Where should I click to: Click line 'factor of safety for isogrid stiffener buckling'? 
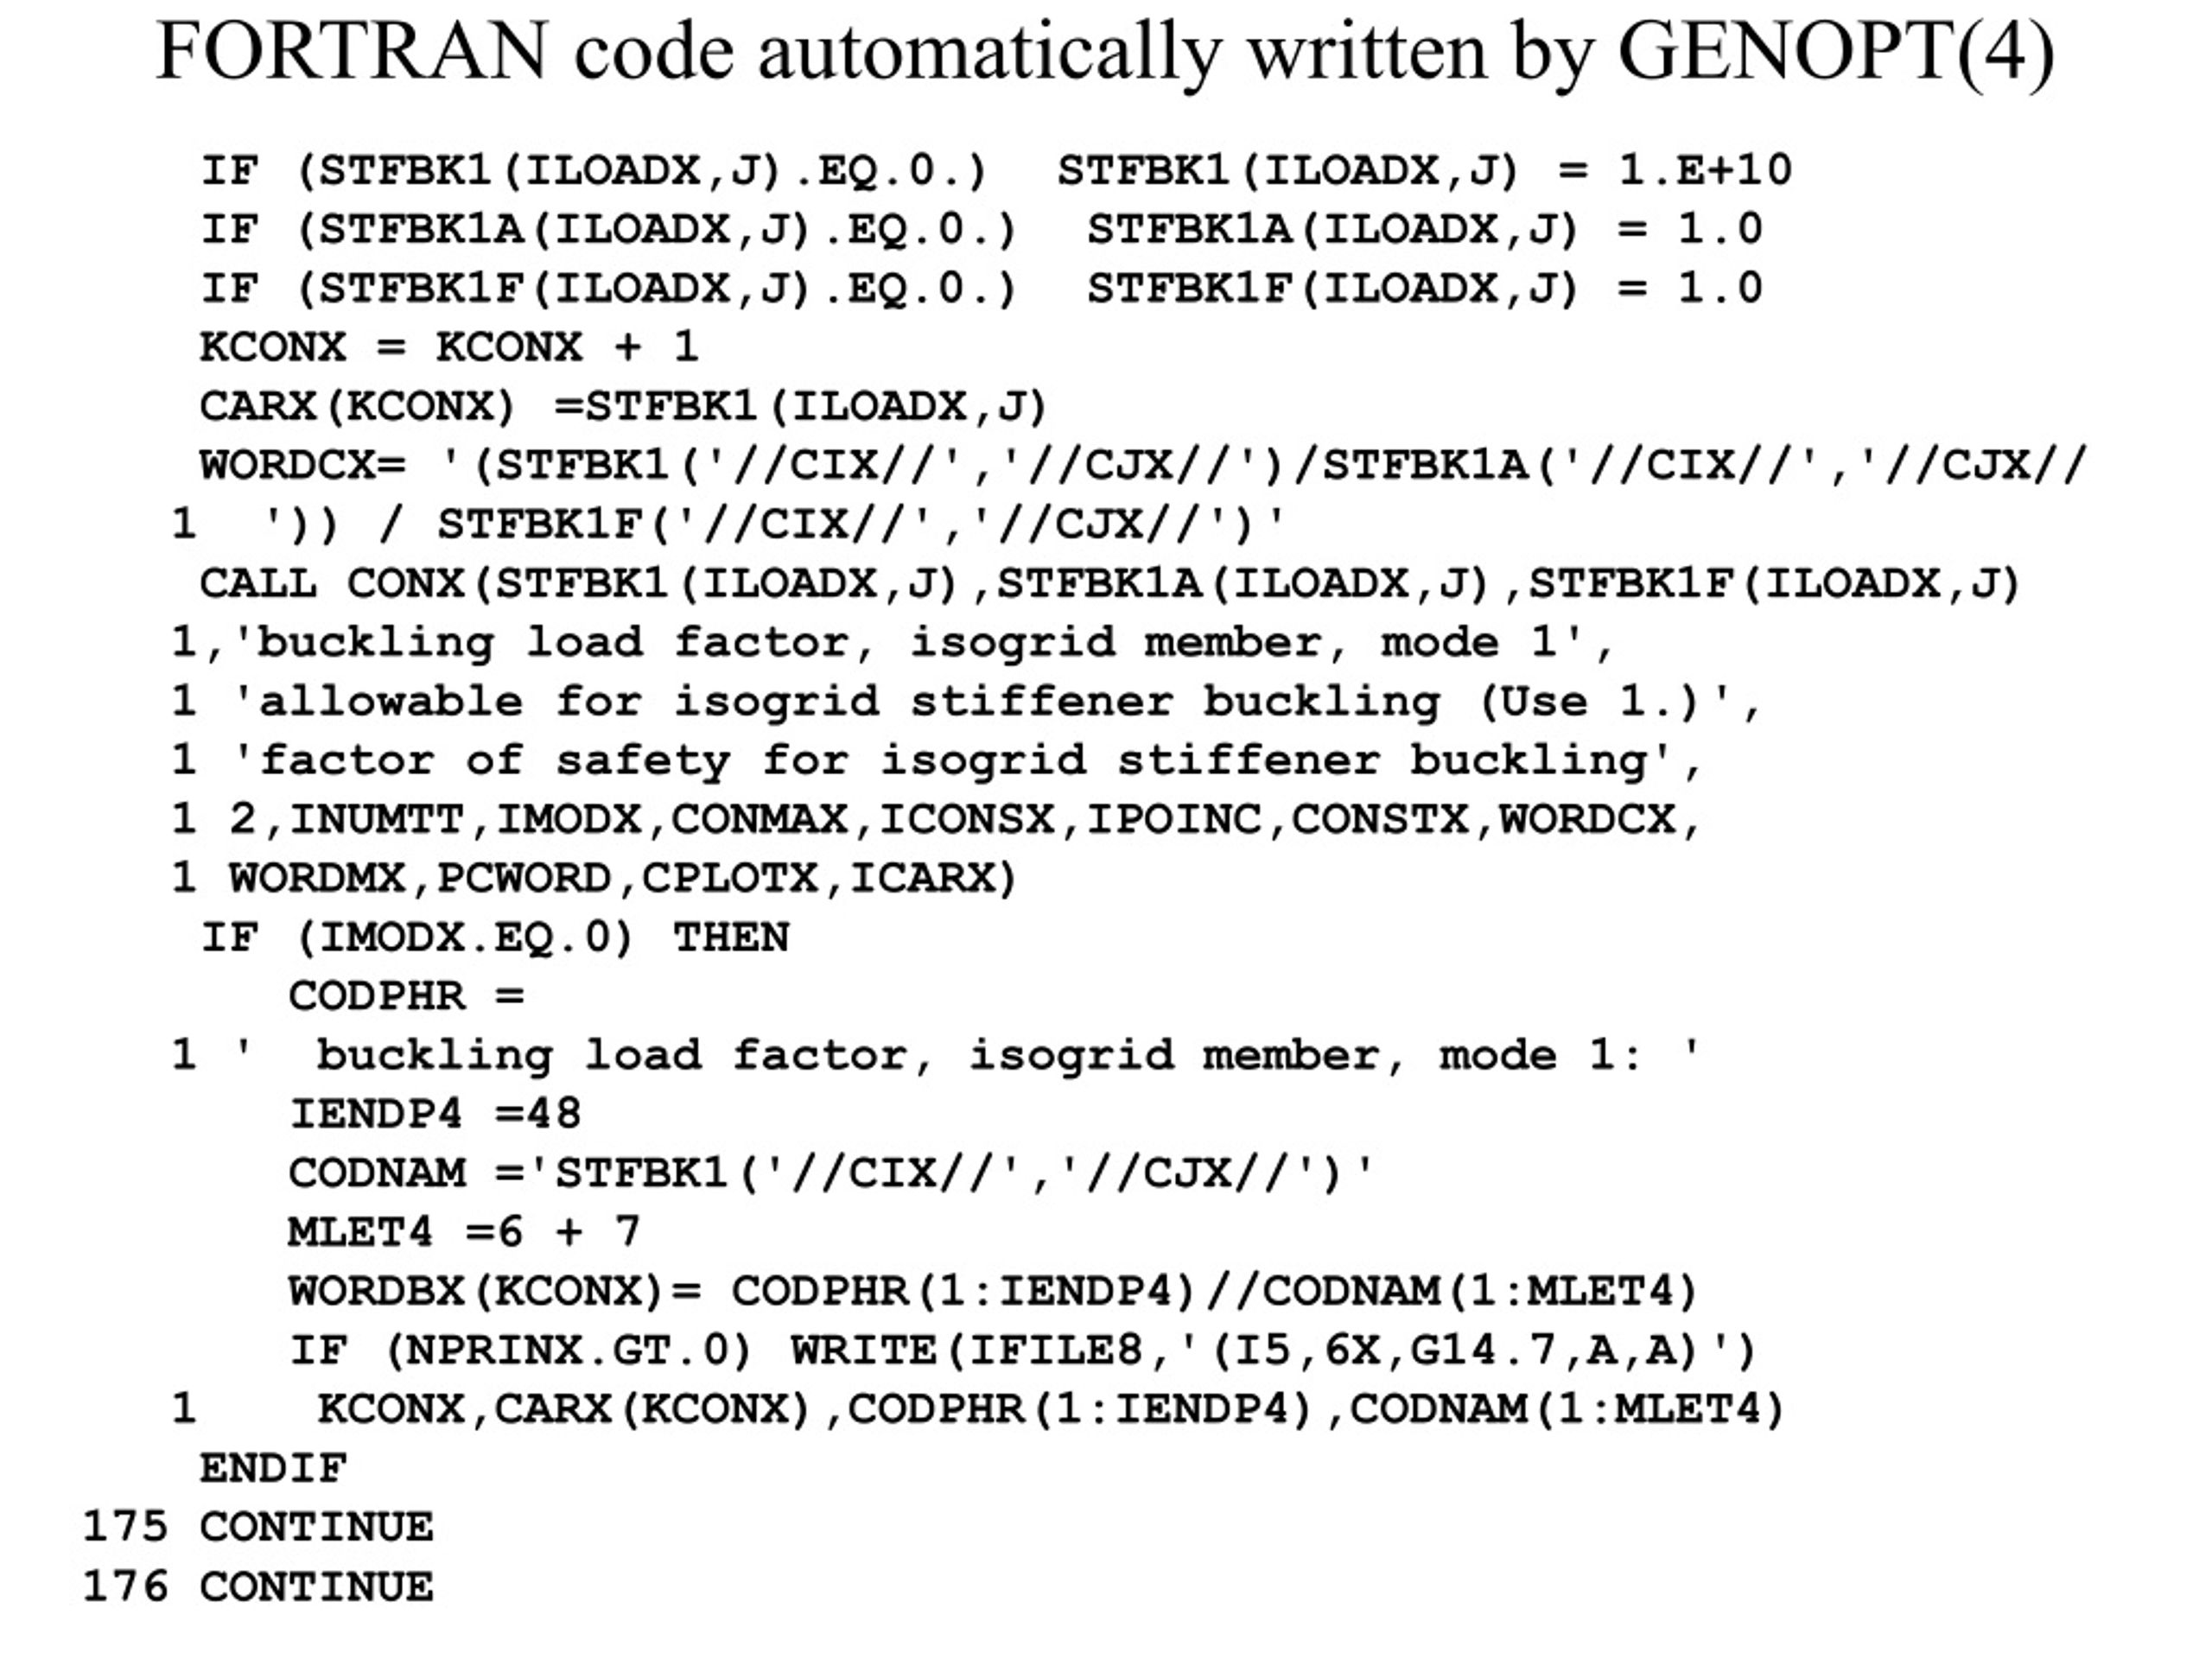(937, 760)
